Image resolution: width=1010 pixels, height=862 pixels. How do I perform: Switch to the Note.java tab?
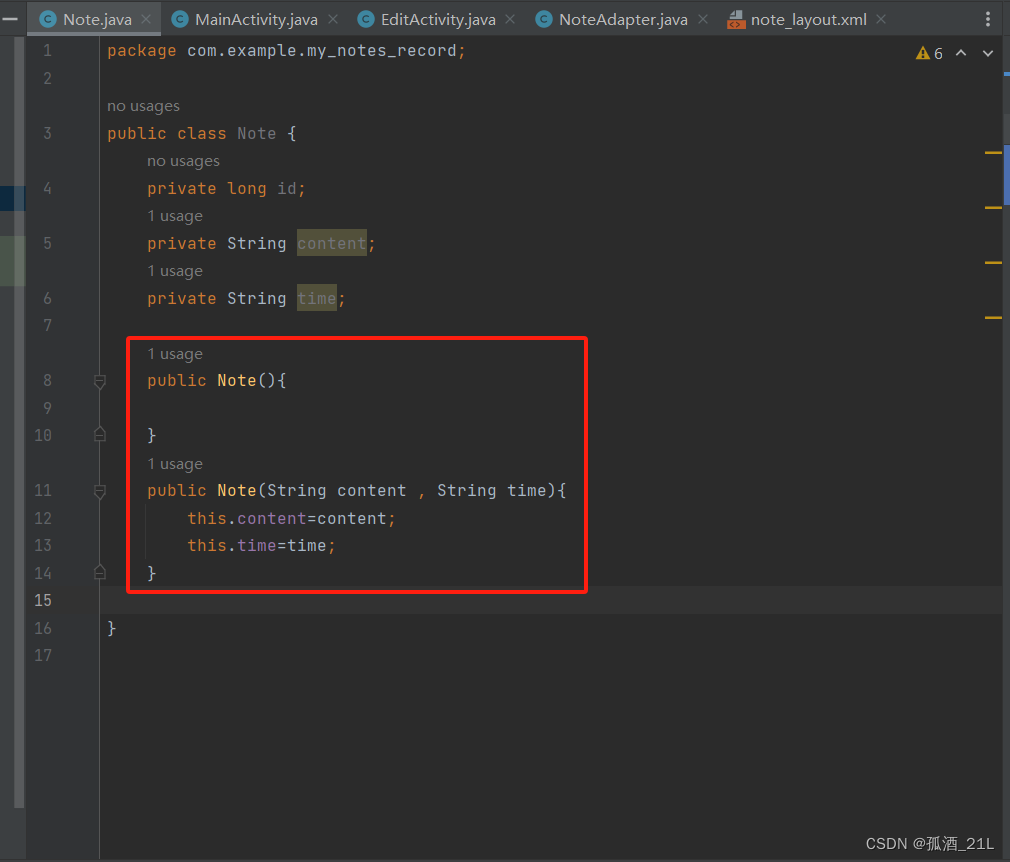(x=97, y=19)
